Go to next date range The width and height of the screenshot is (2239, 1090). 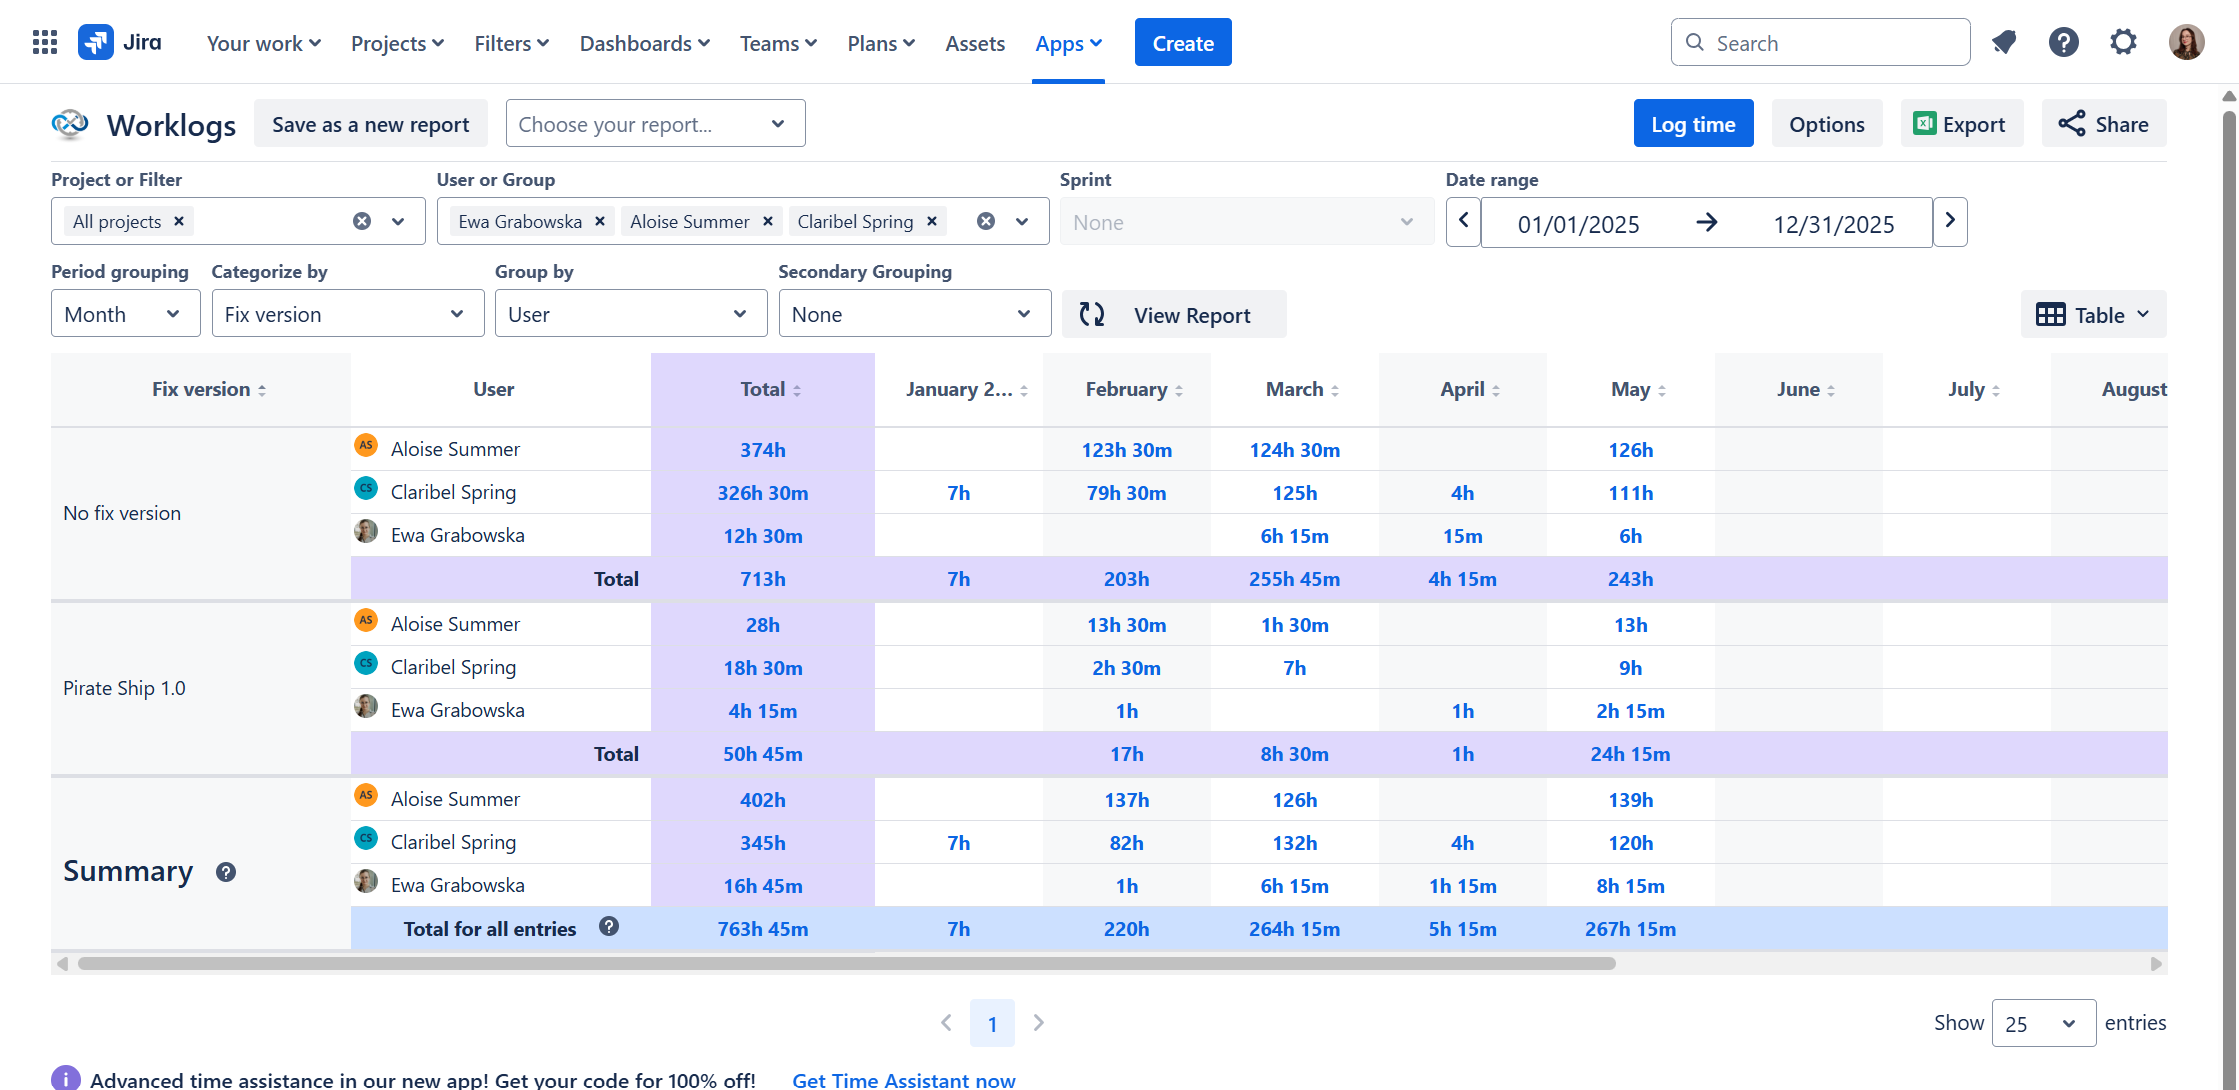point(1950,221)
